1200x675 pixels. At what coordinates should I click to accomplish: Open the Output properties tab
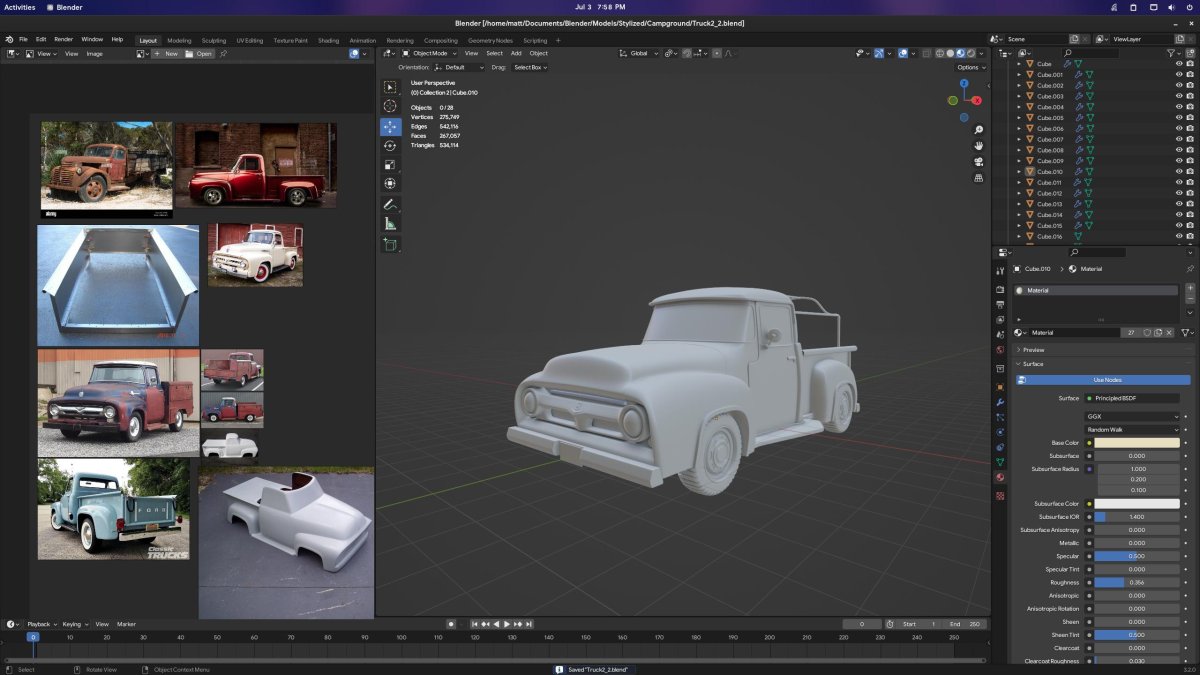(x=1000, y=303)
